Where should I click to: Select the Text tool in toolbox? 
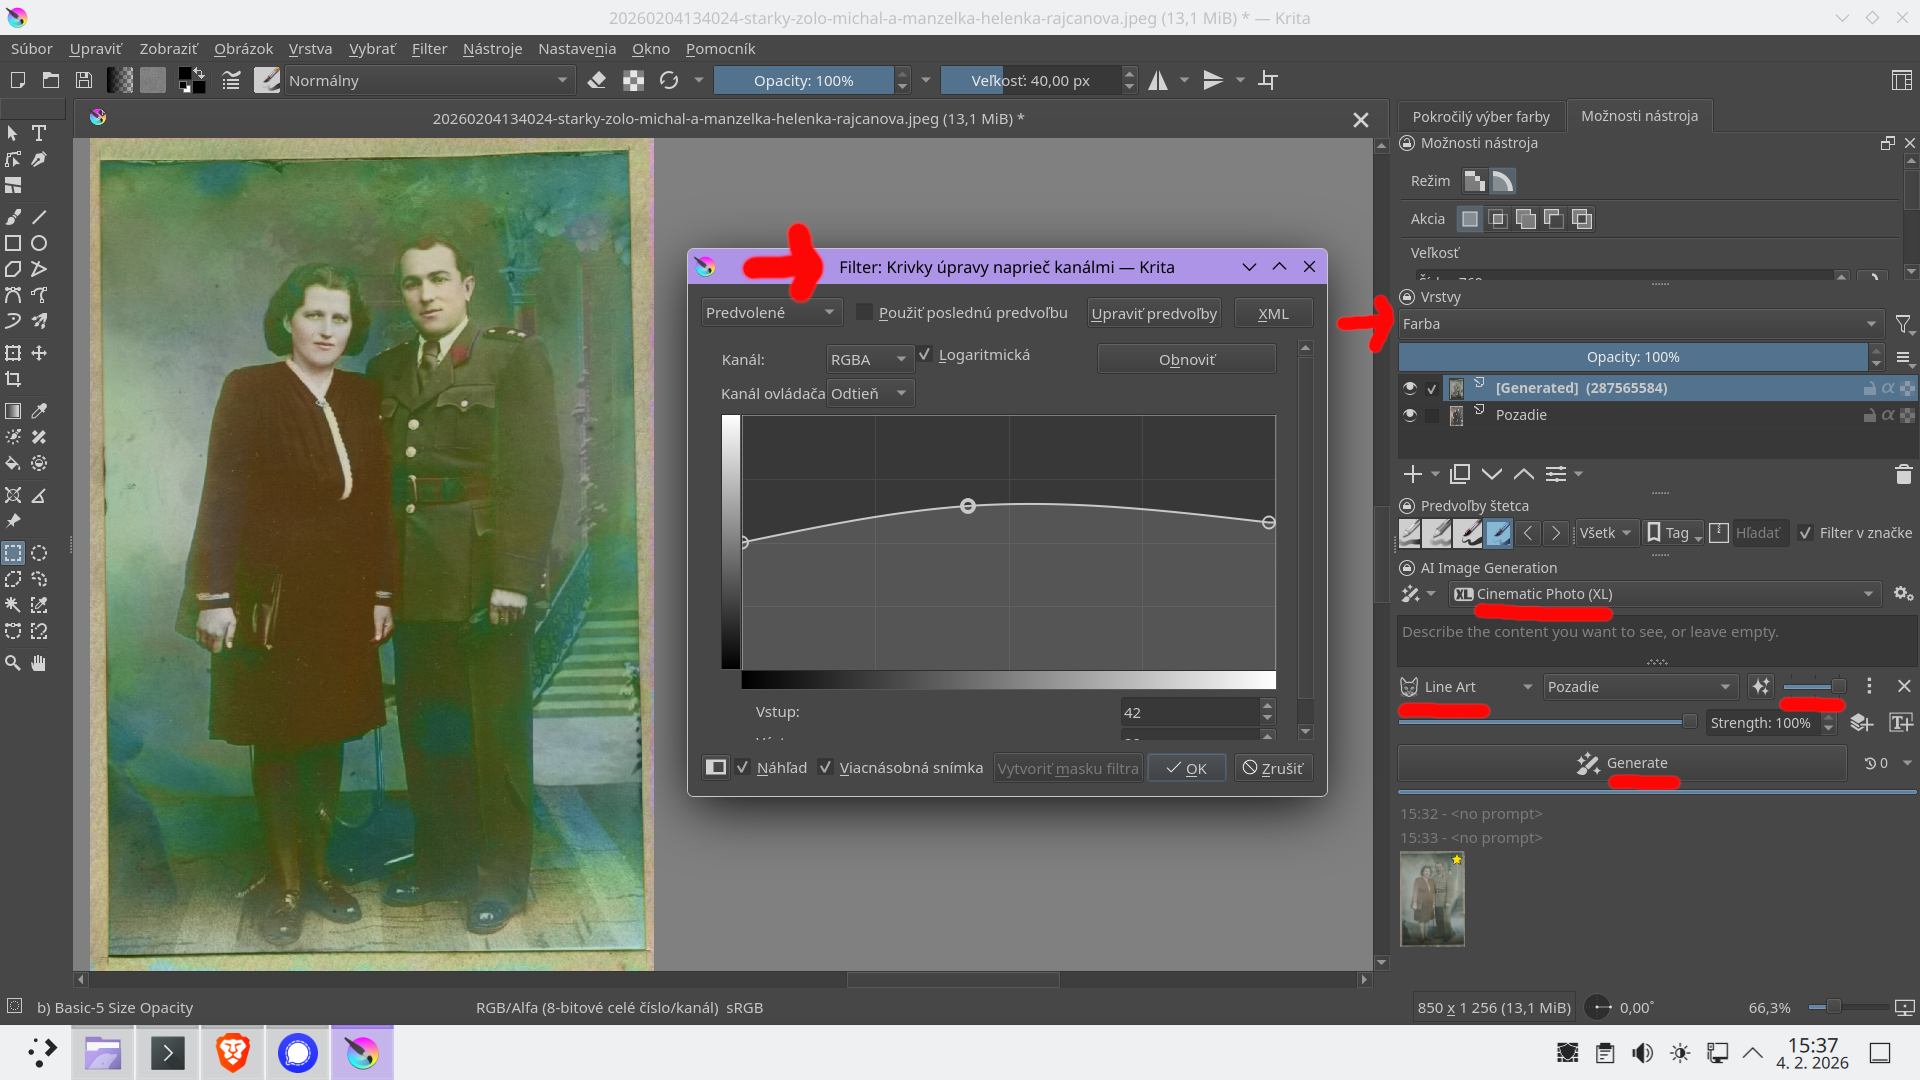coord(39,133)
